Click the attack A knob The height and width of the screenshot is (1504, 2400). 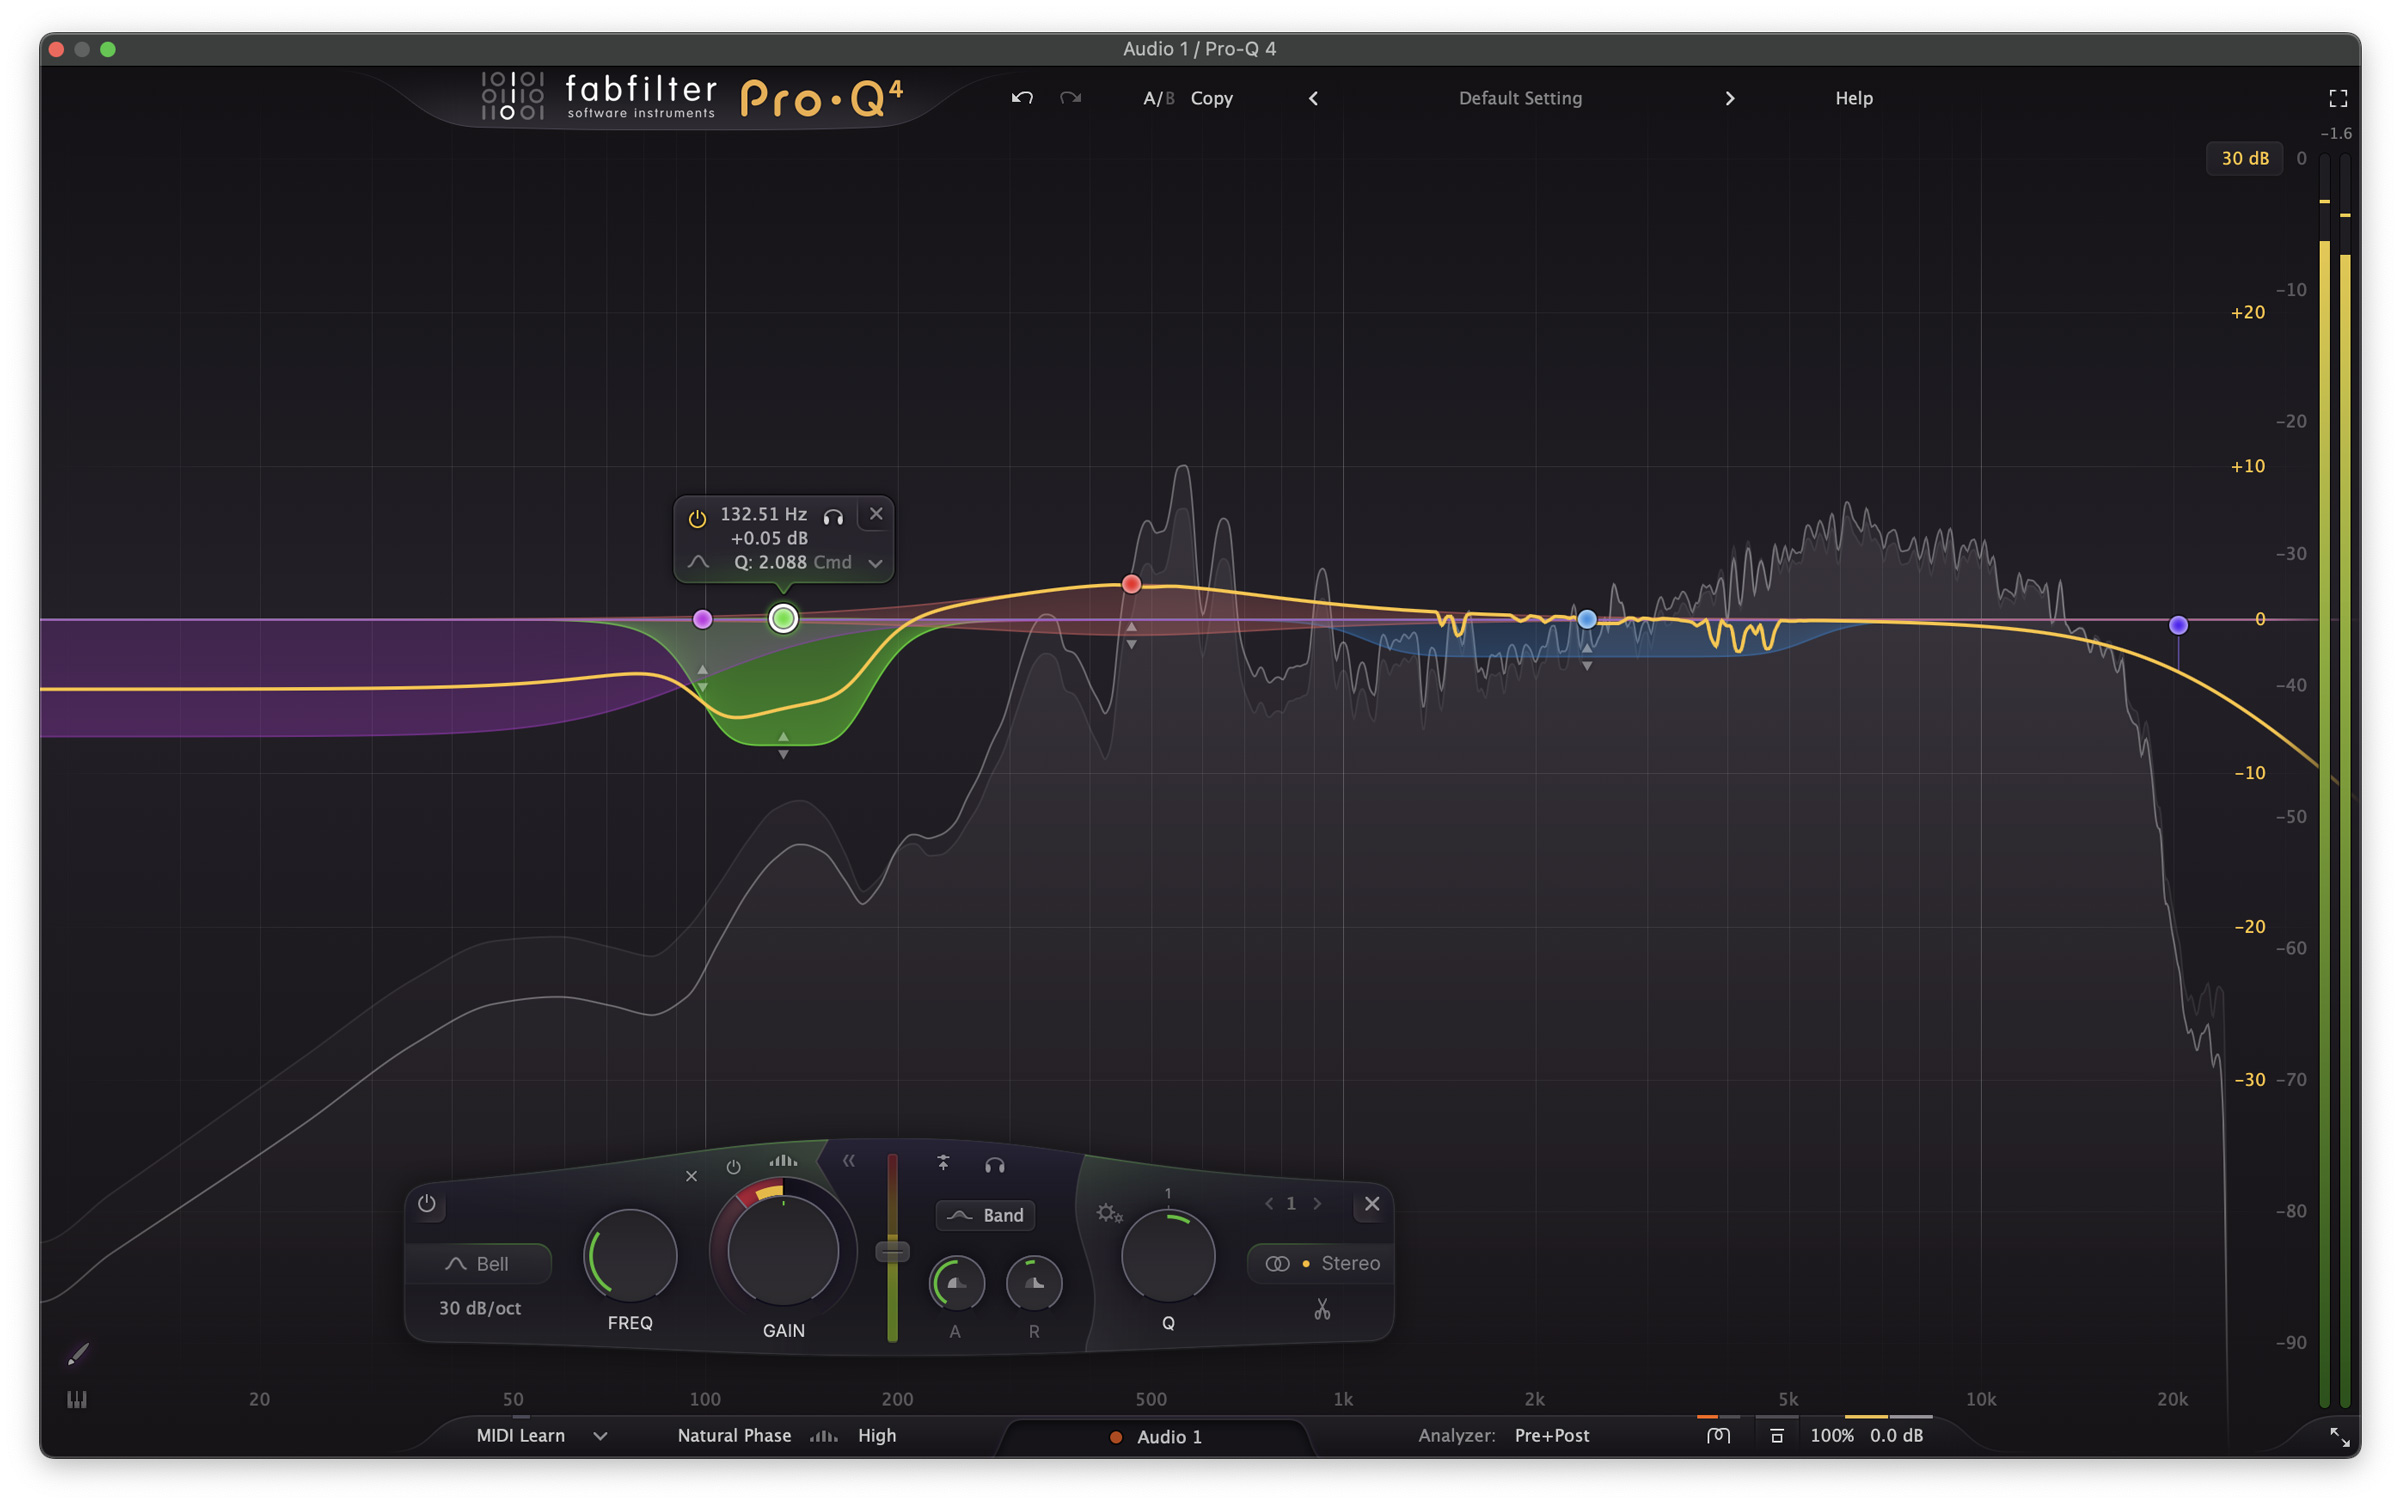point(956,1284)
